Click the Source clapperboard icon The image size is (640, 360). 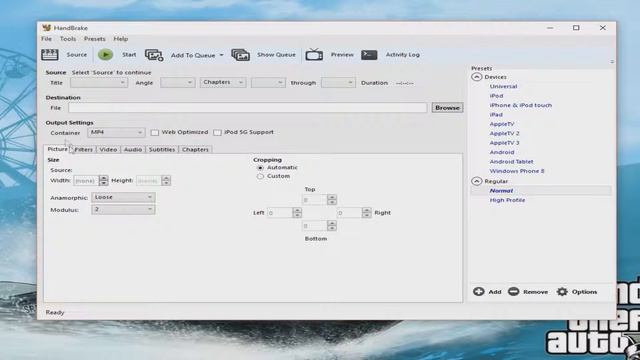click(50, 54)
